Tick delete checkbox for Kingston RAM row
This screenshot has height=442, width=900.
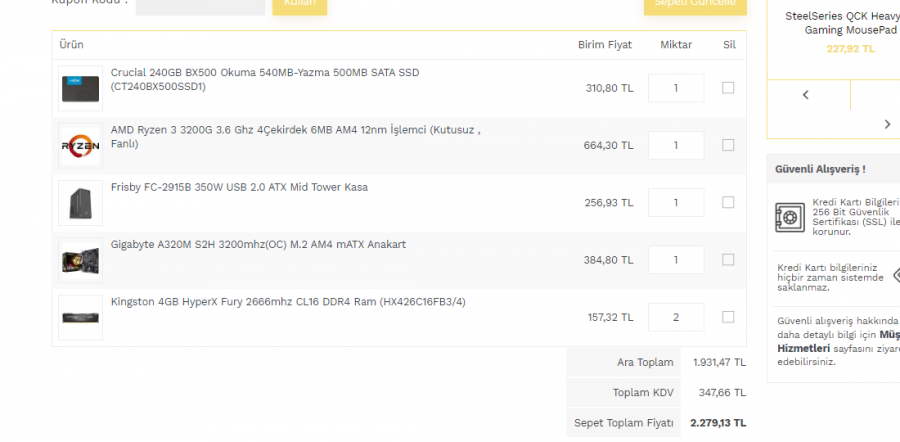pos(728,317)
